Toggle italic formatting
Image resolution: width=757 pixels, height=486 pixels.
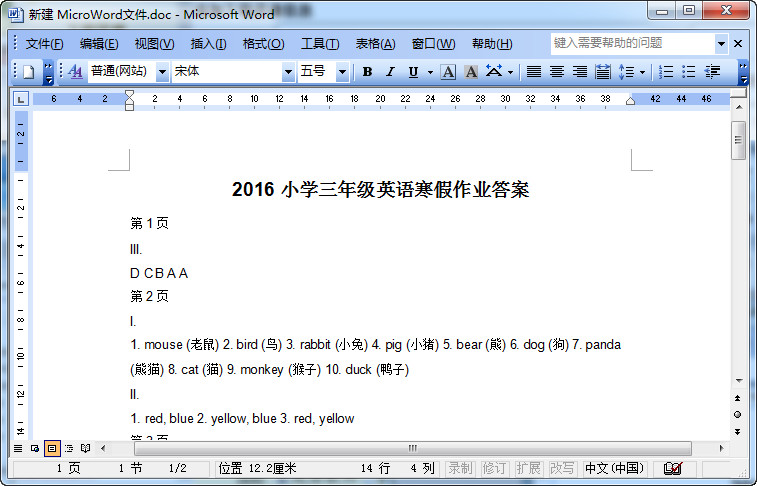tap(390, 72)
